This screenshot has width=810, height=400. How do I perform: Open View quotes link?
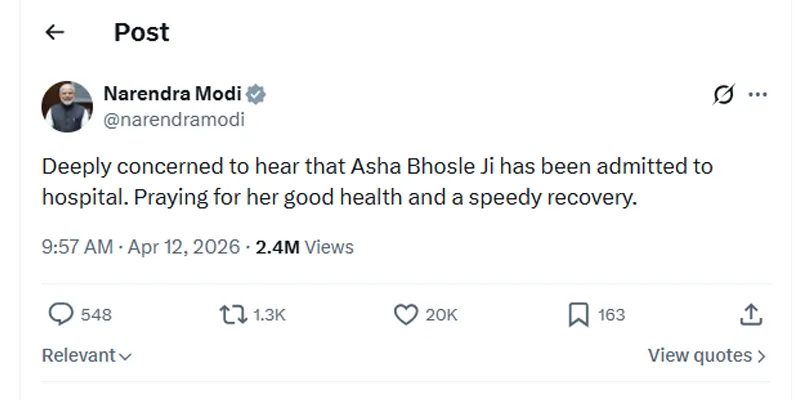(706, 355)
